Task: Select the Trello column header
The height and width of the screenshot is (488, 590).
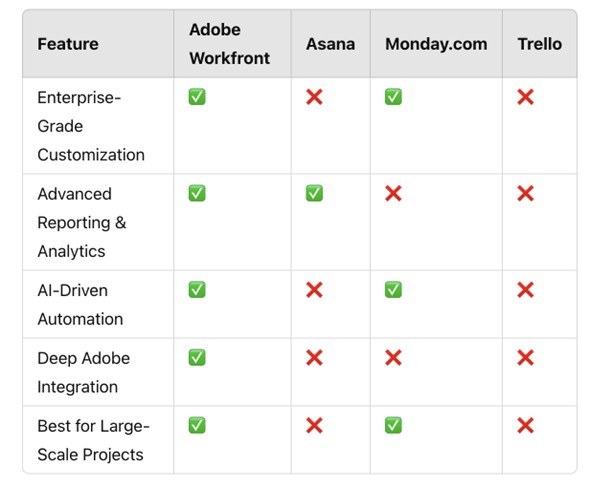Action: pos(540,44)
